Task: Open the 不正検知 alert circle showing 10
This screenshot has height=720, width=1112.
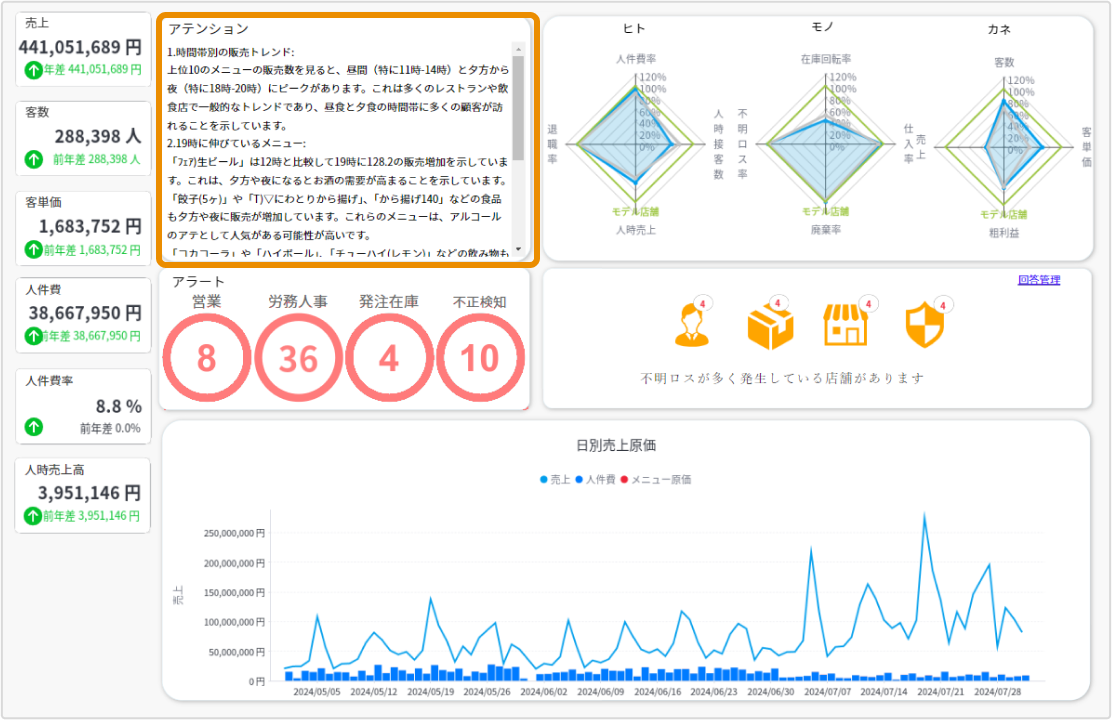Action: (481, 358)
